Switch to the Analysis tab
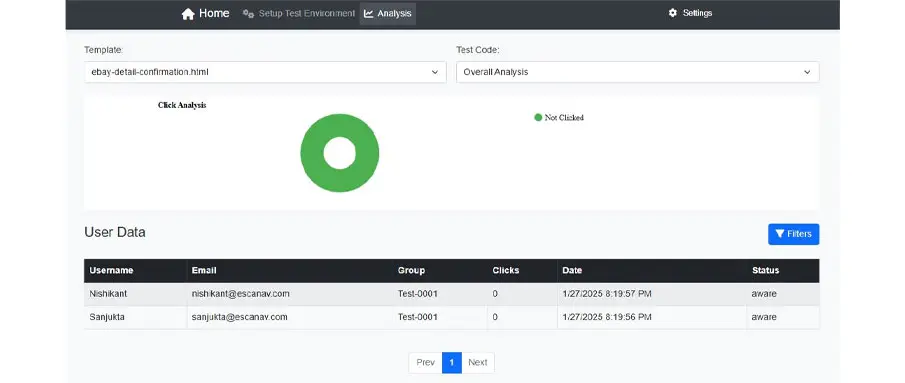This screenshot has width=905, height=383. coord(388,13)
